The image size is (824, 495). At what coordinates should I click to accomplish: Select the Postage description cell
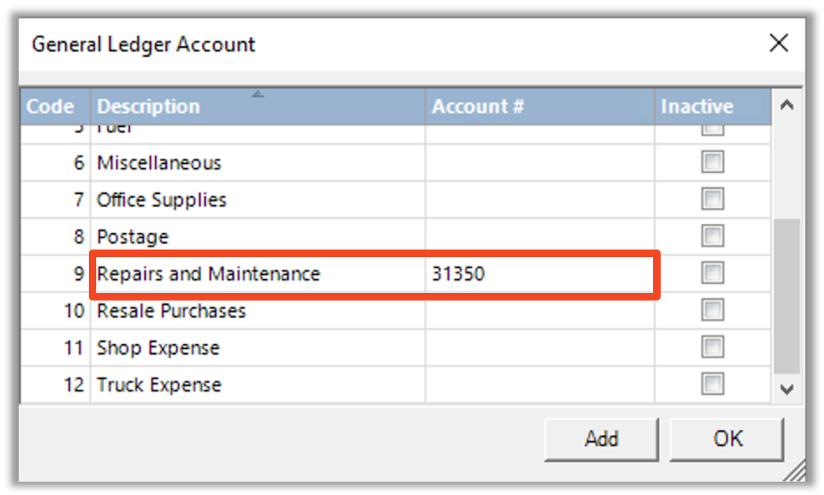coord(258,236)
